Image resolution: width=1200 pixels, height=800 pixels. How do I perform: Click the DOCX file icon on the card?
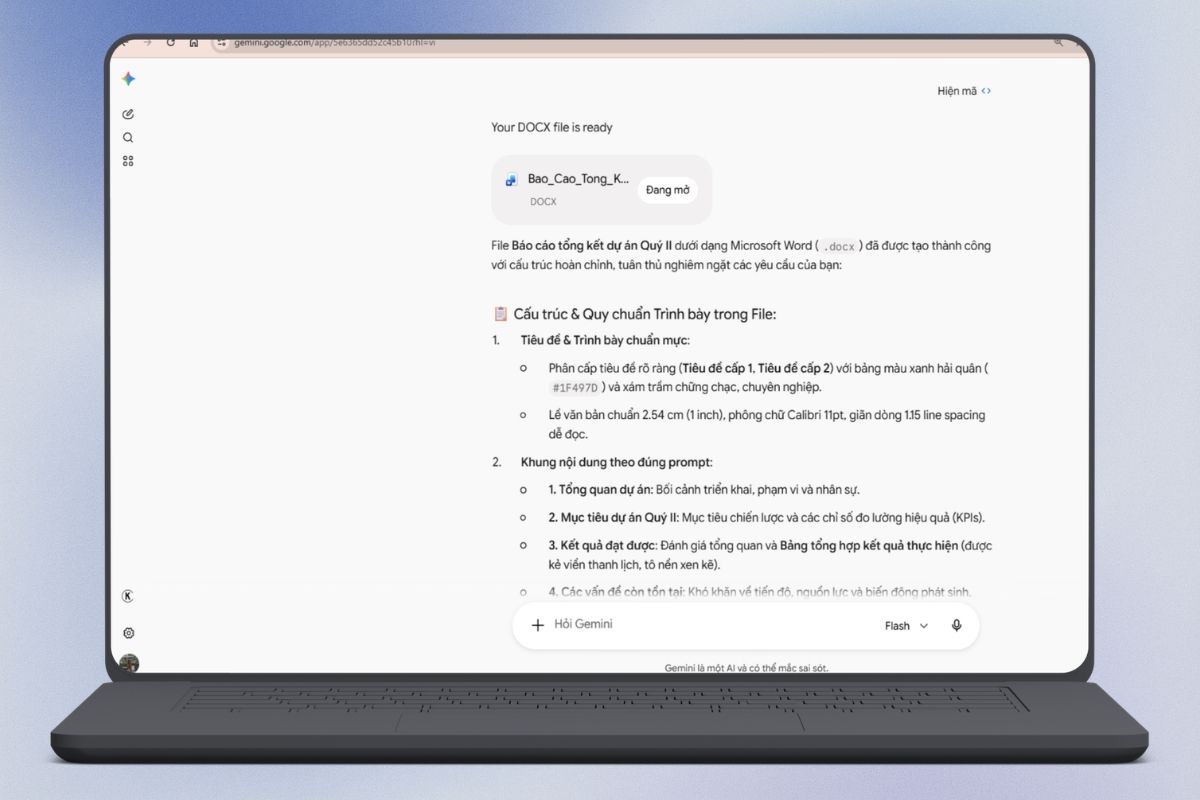511,181
